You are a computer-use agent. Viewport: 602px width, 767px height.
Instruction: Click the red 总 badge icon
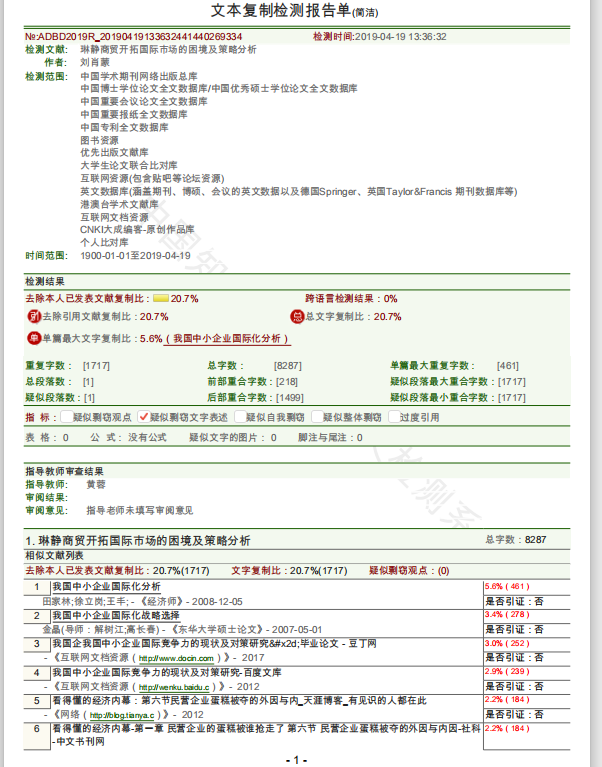pyautogui.click(x=297, y=316)
